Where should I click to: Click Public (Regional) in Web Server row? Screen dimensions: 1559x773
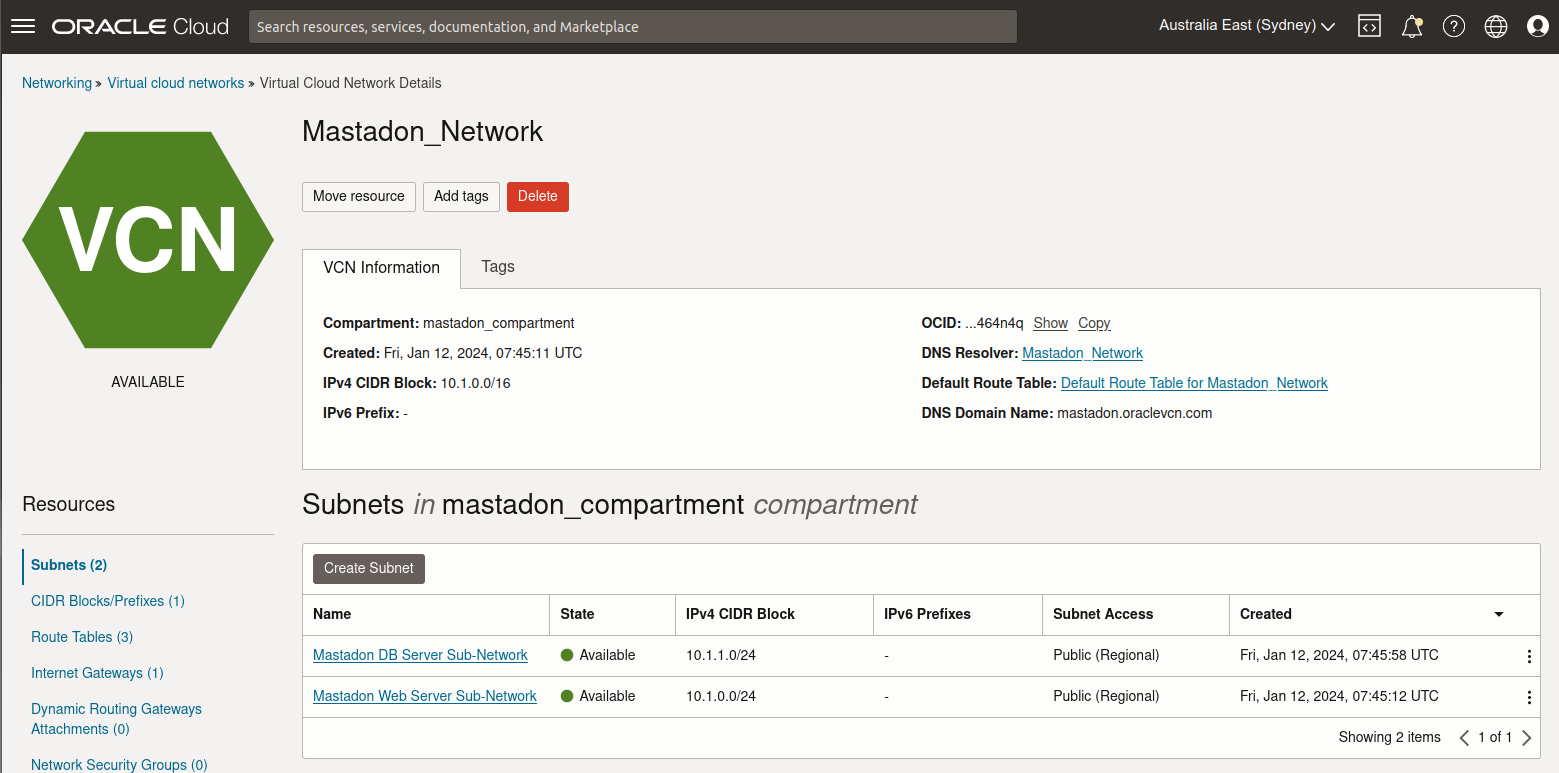pyautogui.click(x=1106, y=696)
